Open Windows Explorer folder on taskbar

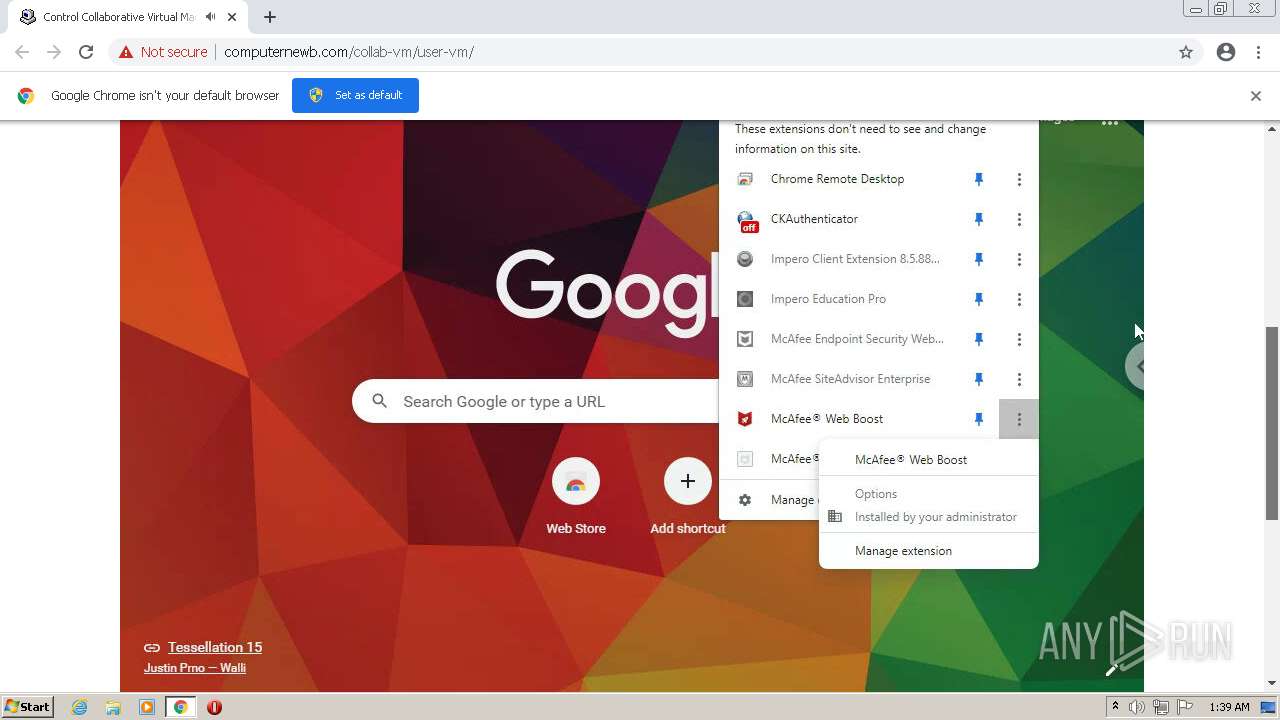tap(113, 707)
